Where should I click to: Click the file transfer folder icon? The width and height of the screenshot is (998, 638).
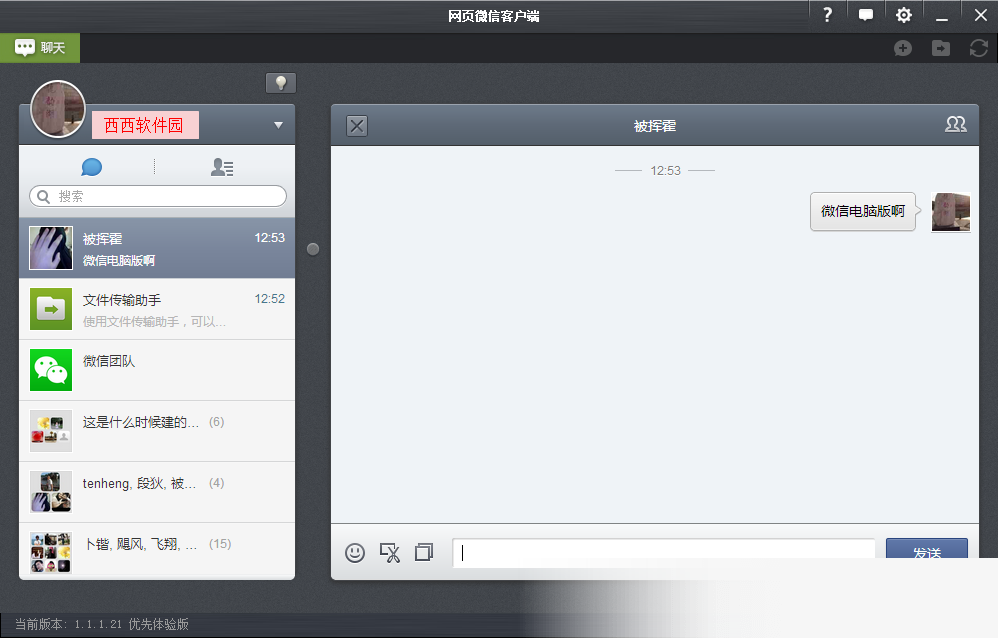pos(941,48)
